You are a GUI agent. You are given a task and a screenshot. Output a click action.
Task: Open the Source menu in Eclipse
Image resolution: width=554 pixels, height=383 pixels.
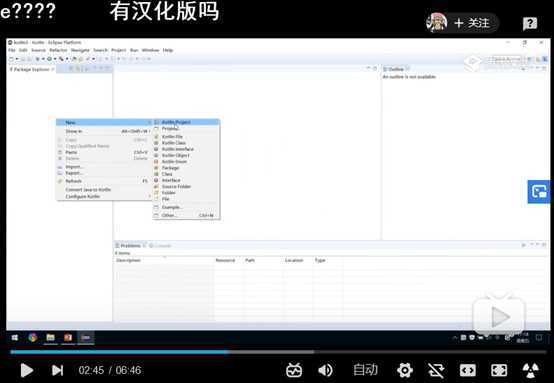[x=39, y=50]
